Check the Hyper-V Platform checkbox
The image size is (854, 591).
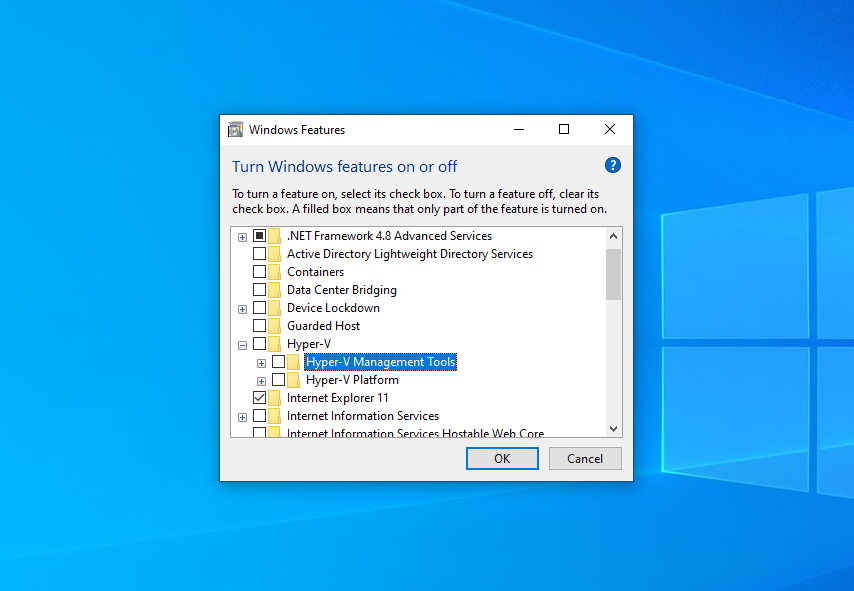pos(278,380)
